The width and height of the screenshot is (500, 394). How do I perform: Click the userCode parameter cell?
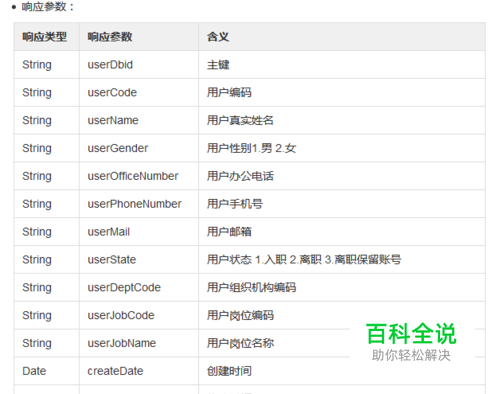click(139, 93)
